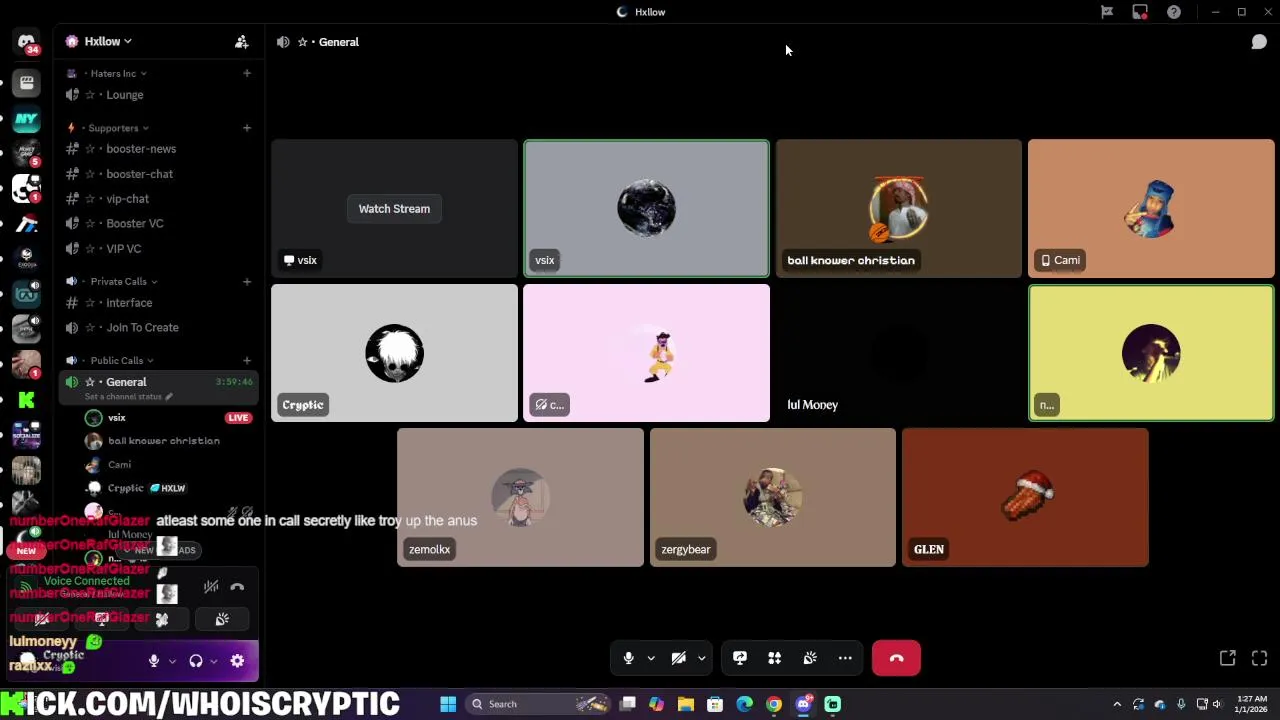Click the Watch Stream button

[394, 209]
